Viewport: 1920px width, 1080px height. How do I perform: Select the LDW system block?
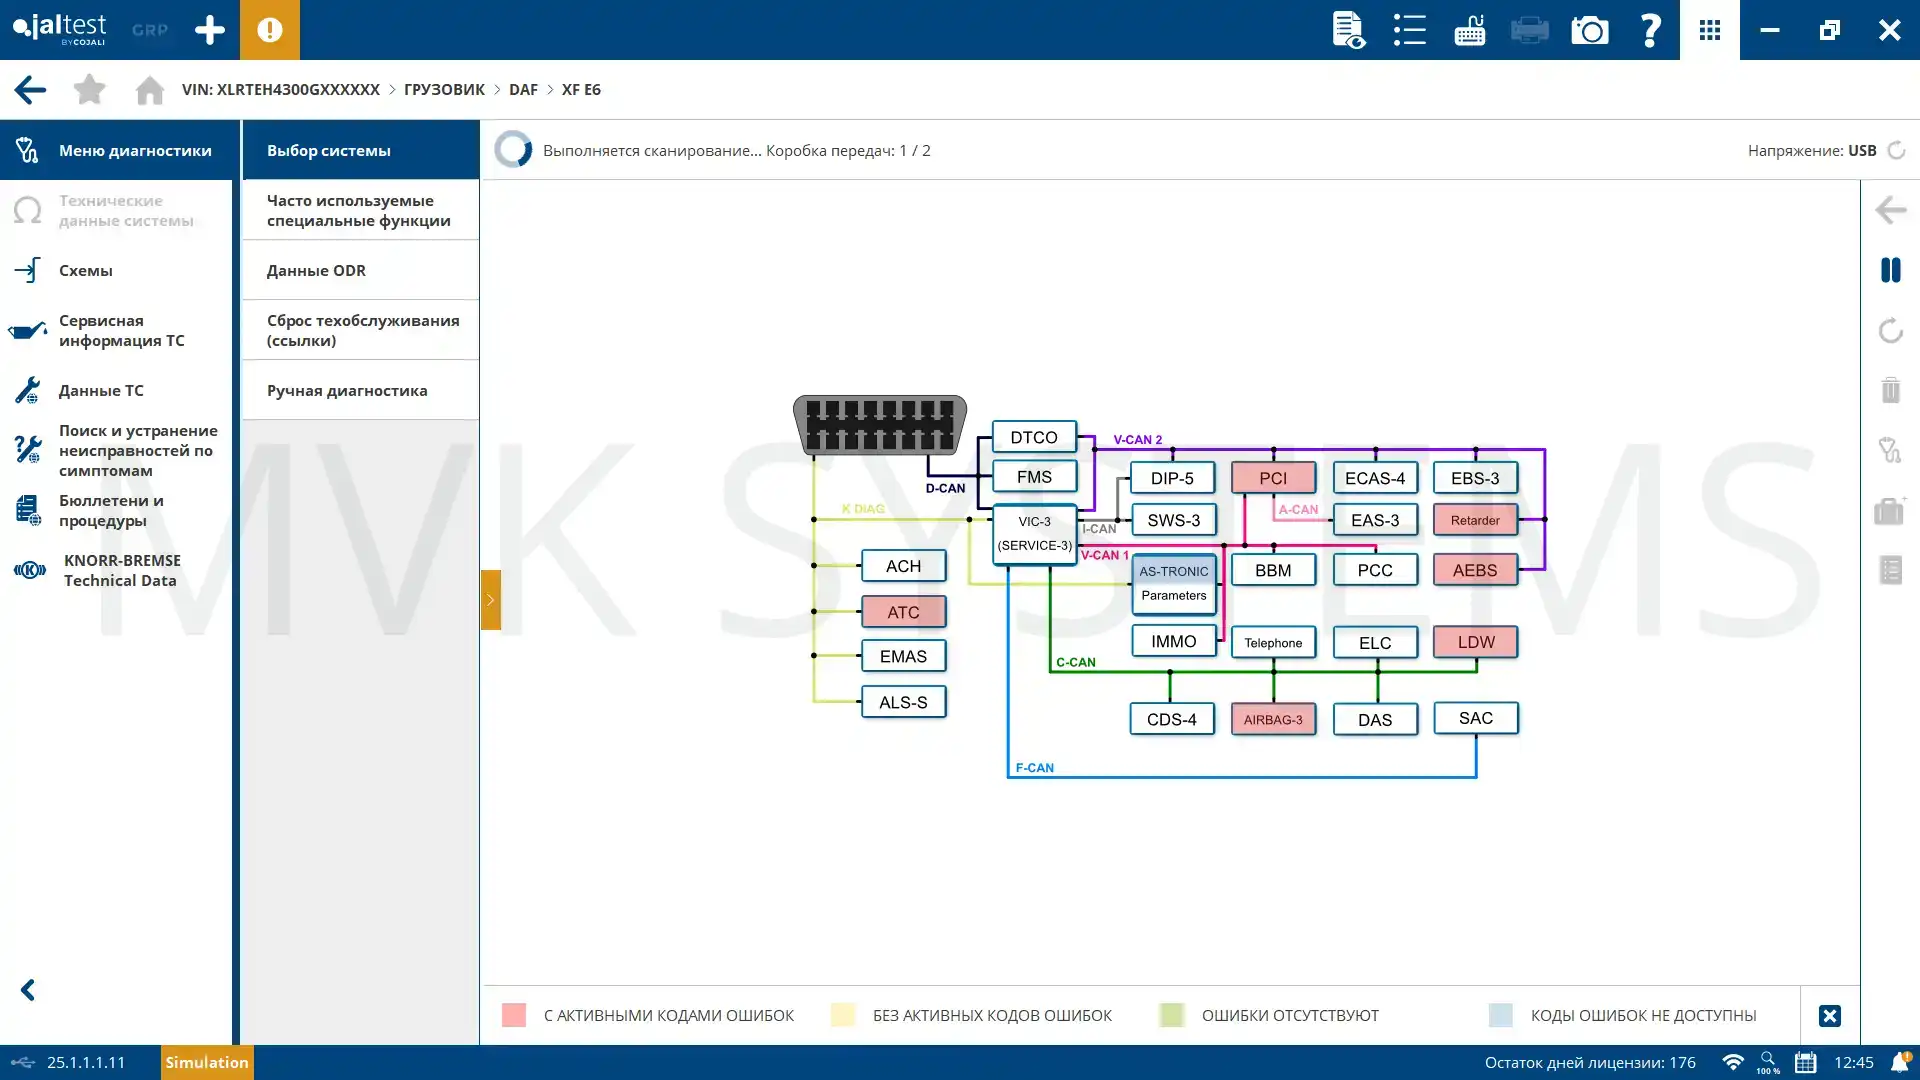1475,642
